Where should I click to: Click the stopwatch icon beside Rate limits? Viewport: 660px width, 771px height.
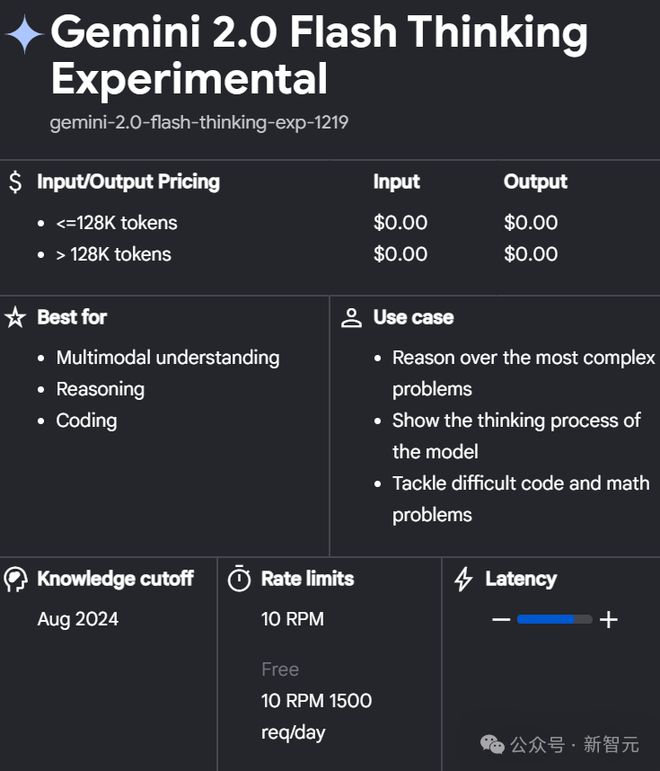pos(240,578)
